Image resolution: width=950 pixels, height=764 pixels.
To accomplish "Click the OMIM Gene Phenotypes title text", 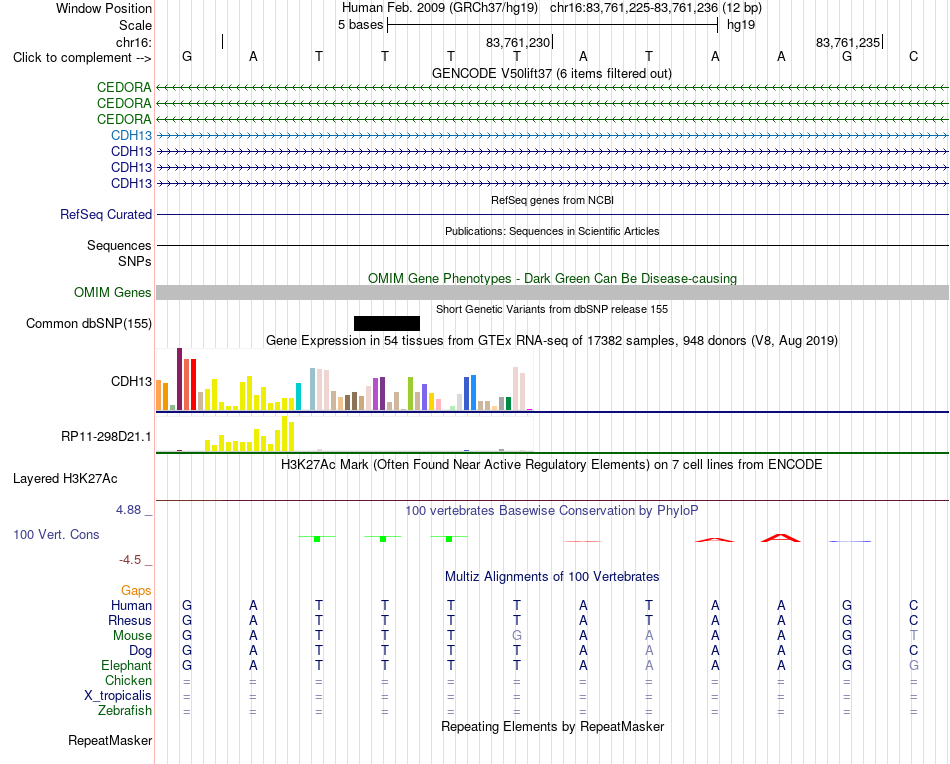I will (552, 278).
